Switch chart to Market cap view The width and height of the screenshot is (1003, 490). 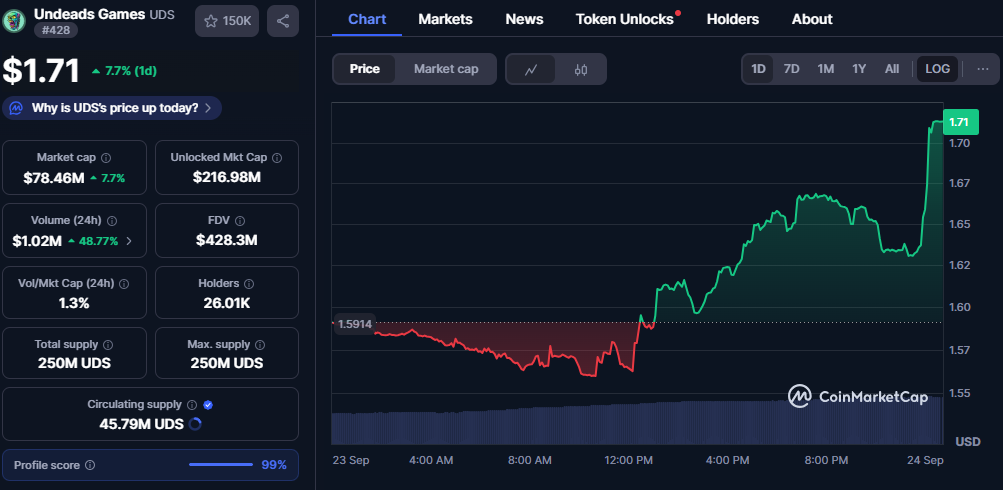[446, 69]
